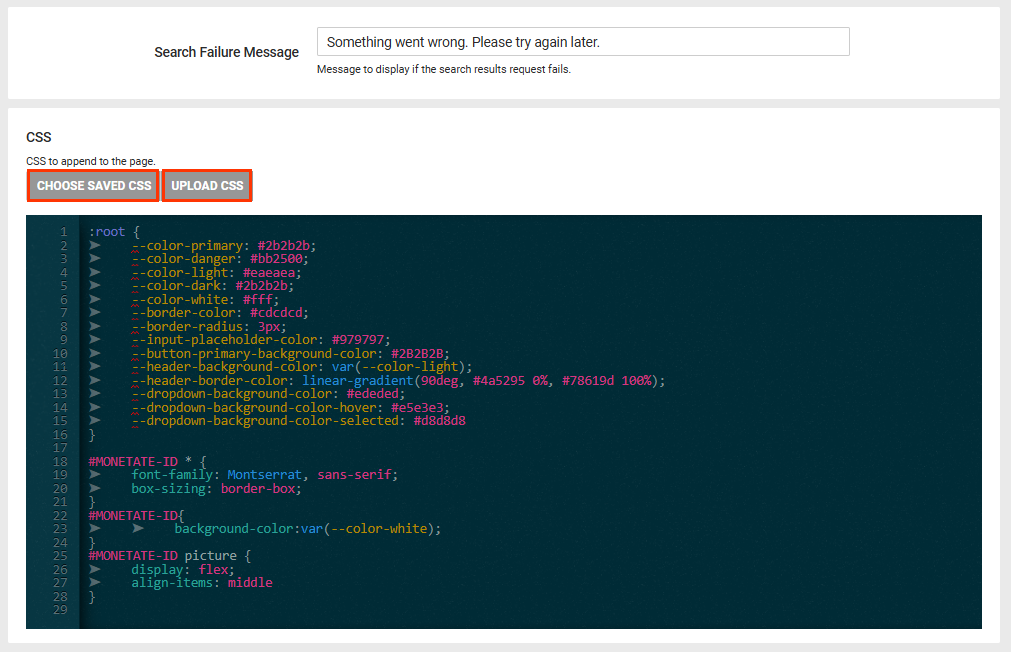Image resolution: width=1011 pixels, height=652 pixels.
Task: Click the #MONETATE-ID picture selector
Action: pyautogui.click(x=162, y=557)
